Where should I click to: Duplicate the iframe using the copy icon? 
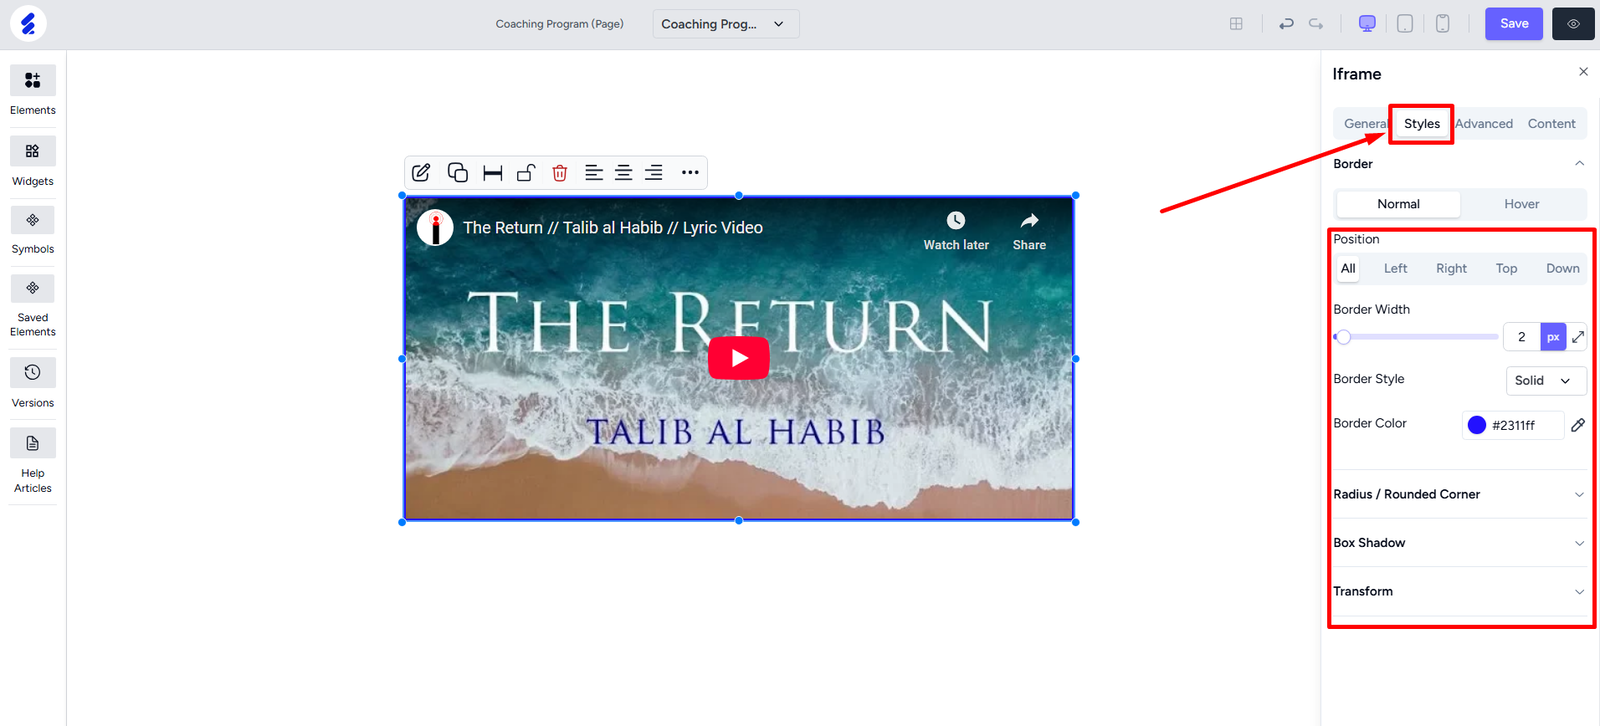tap(457, 173)
